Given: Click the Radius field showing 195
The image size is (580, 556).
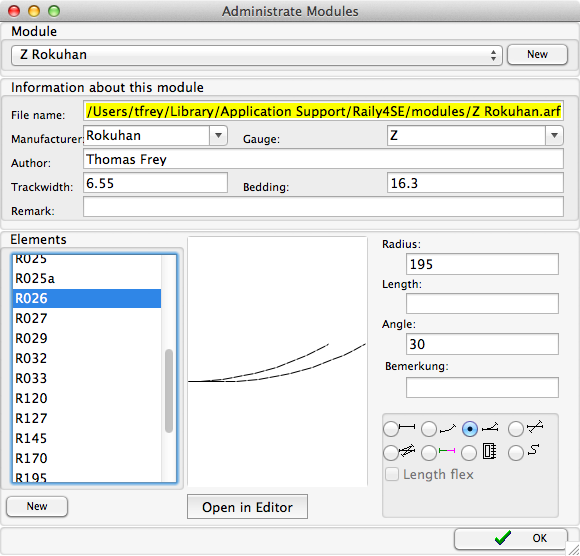Looking at the screenshot, I should pyautogui.click(x=482, y=264).
